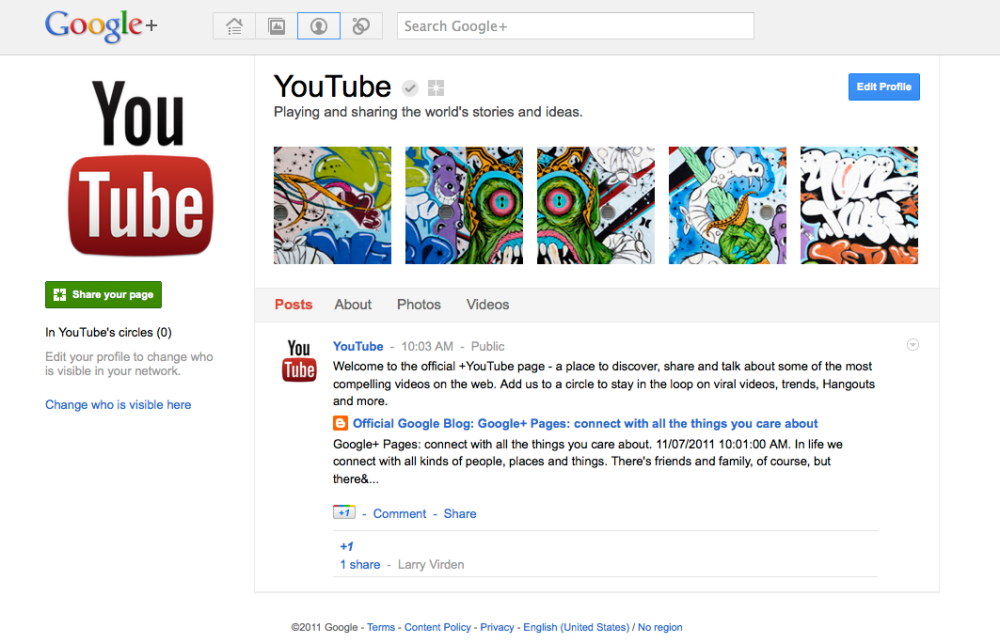This screenshot has height=643, width=1000.
Task: Click the green scribble photo thumbnail
Action: (332, 205)
